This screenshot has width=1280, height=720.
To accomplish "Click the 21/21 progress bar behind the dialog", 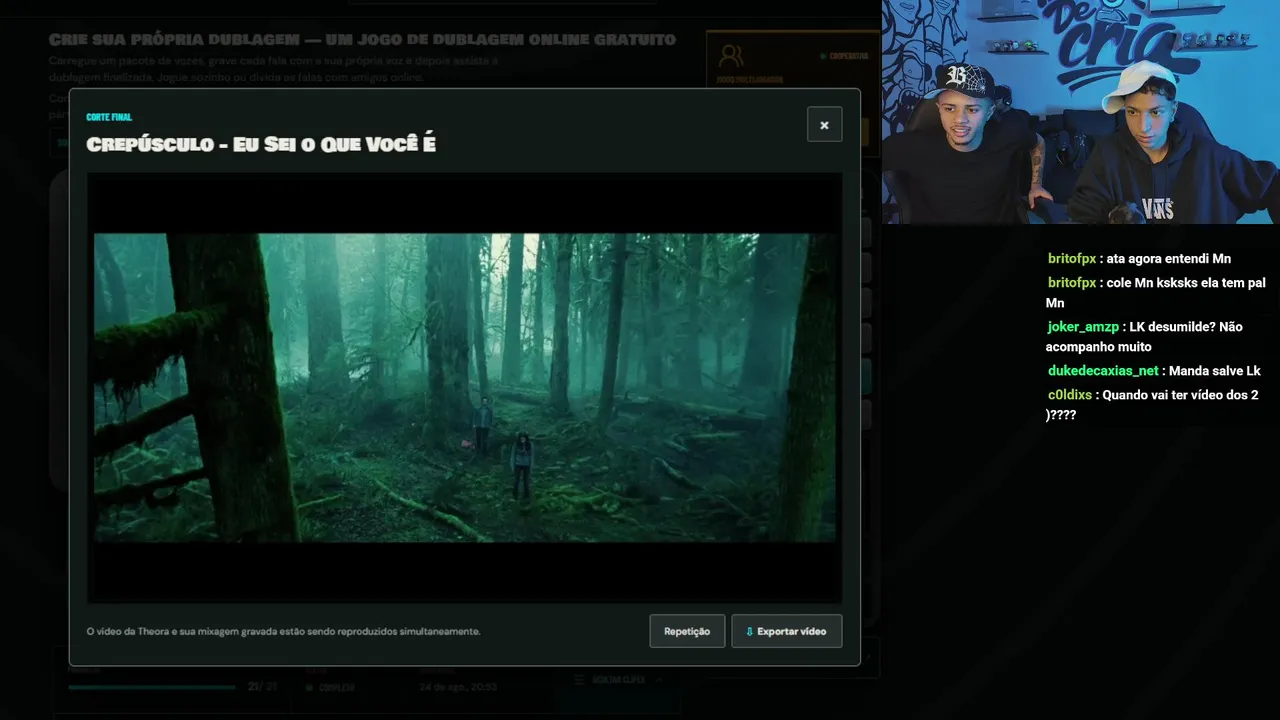I will coord(151,687).
